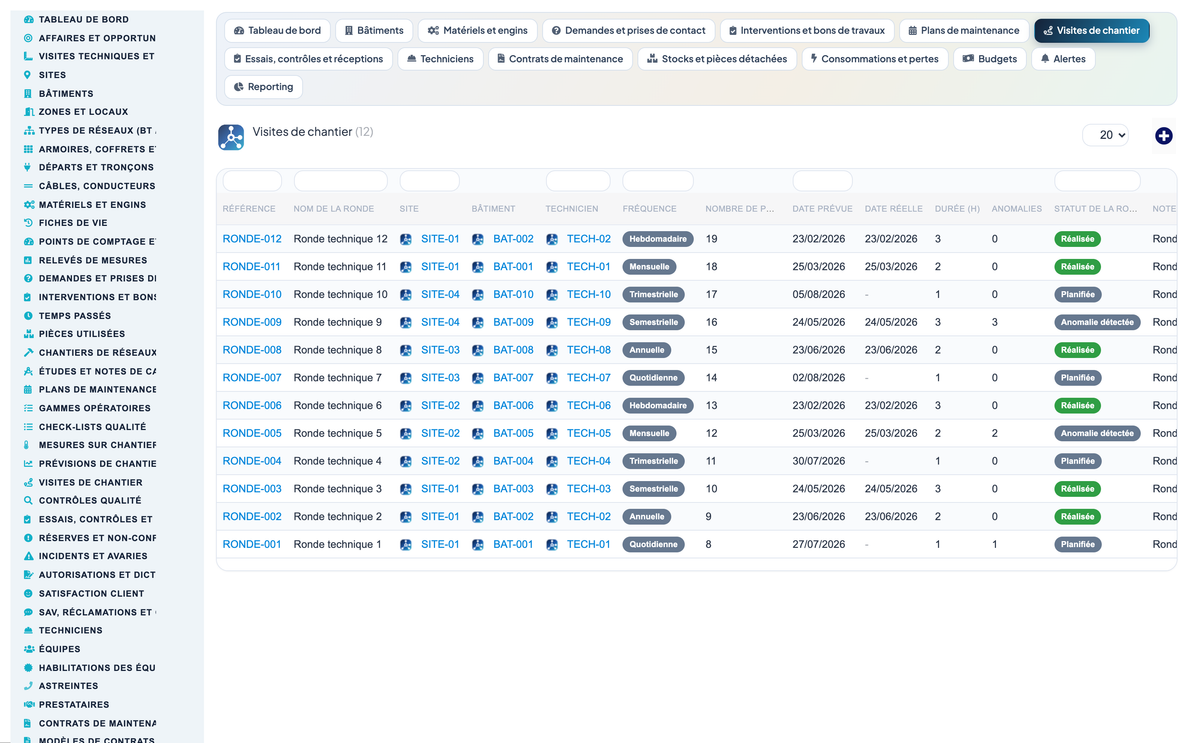Click the technician icon in RONDE-008 row
The height and width of the screenshot is (743, 1200).
(552, 350)
